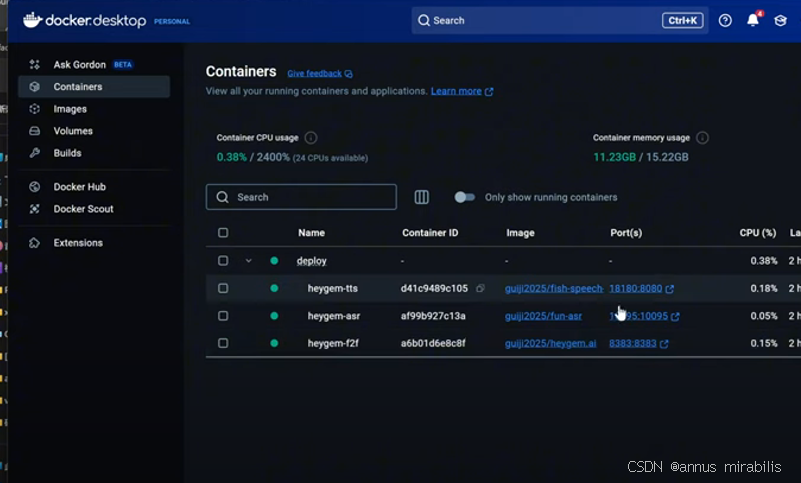Click the Container memory usage info icon
This screenshot has width=801, height=483.
pyautogui.click(x=703, y=138)
